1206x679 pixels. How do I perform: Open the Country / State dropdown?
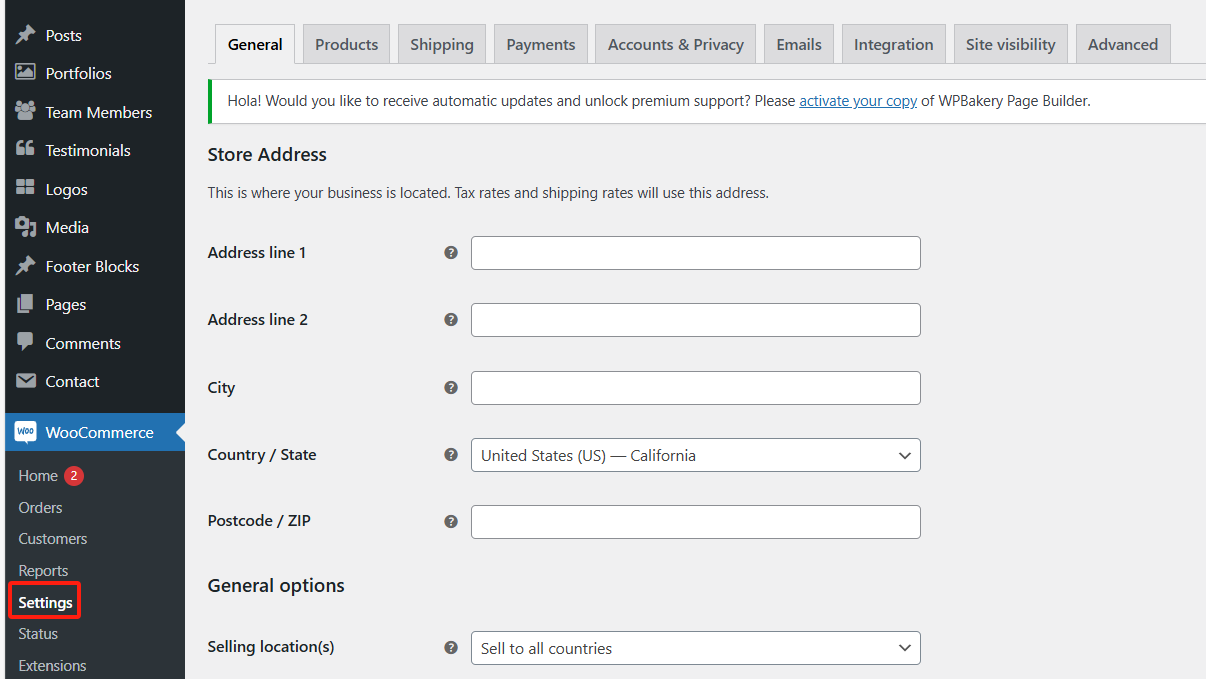click(695, 455)
